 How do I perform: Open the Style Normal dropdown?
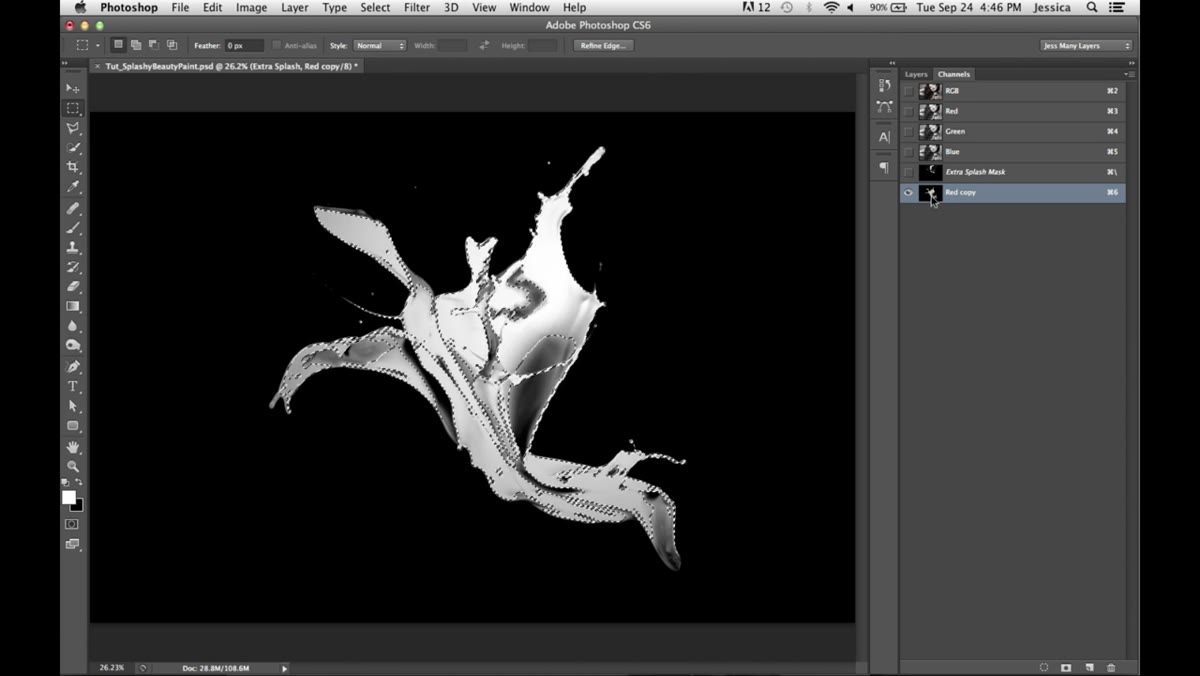pyautogui.click(x=380, y=45)
